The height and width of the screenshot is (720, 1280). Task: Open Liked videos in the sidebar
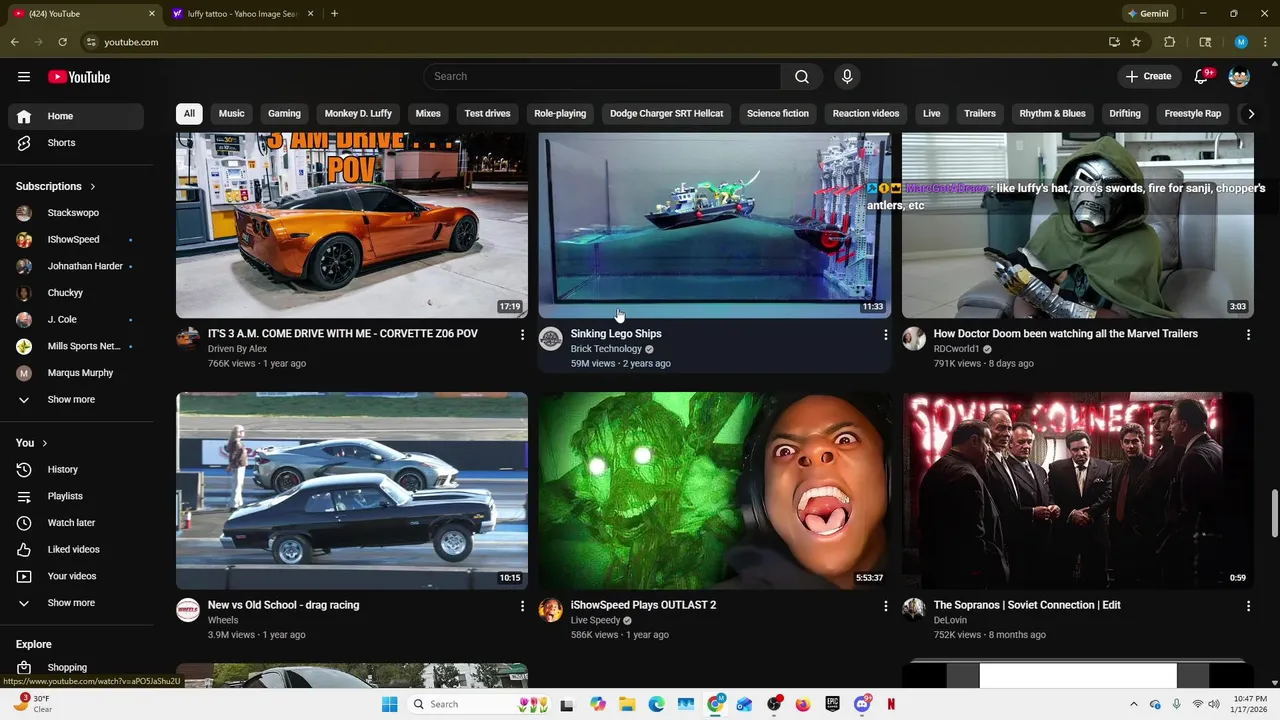pyautogui.click(x=76, y=549)
